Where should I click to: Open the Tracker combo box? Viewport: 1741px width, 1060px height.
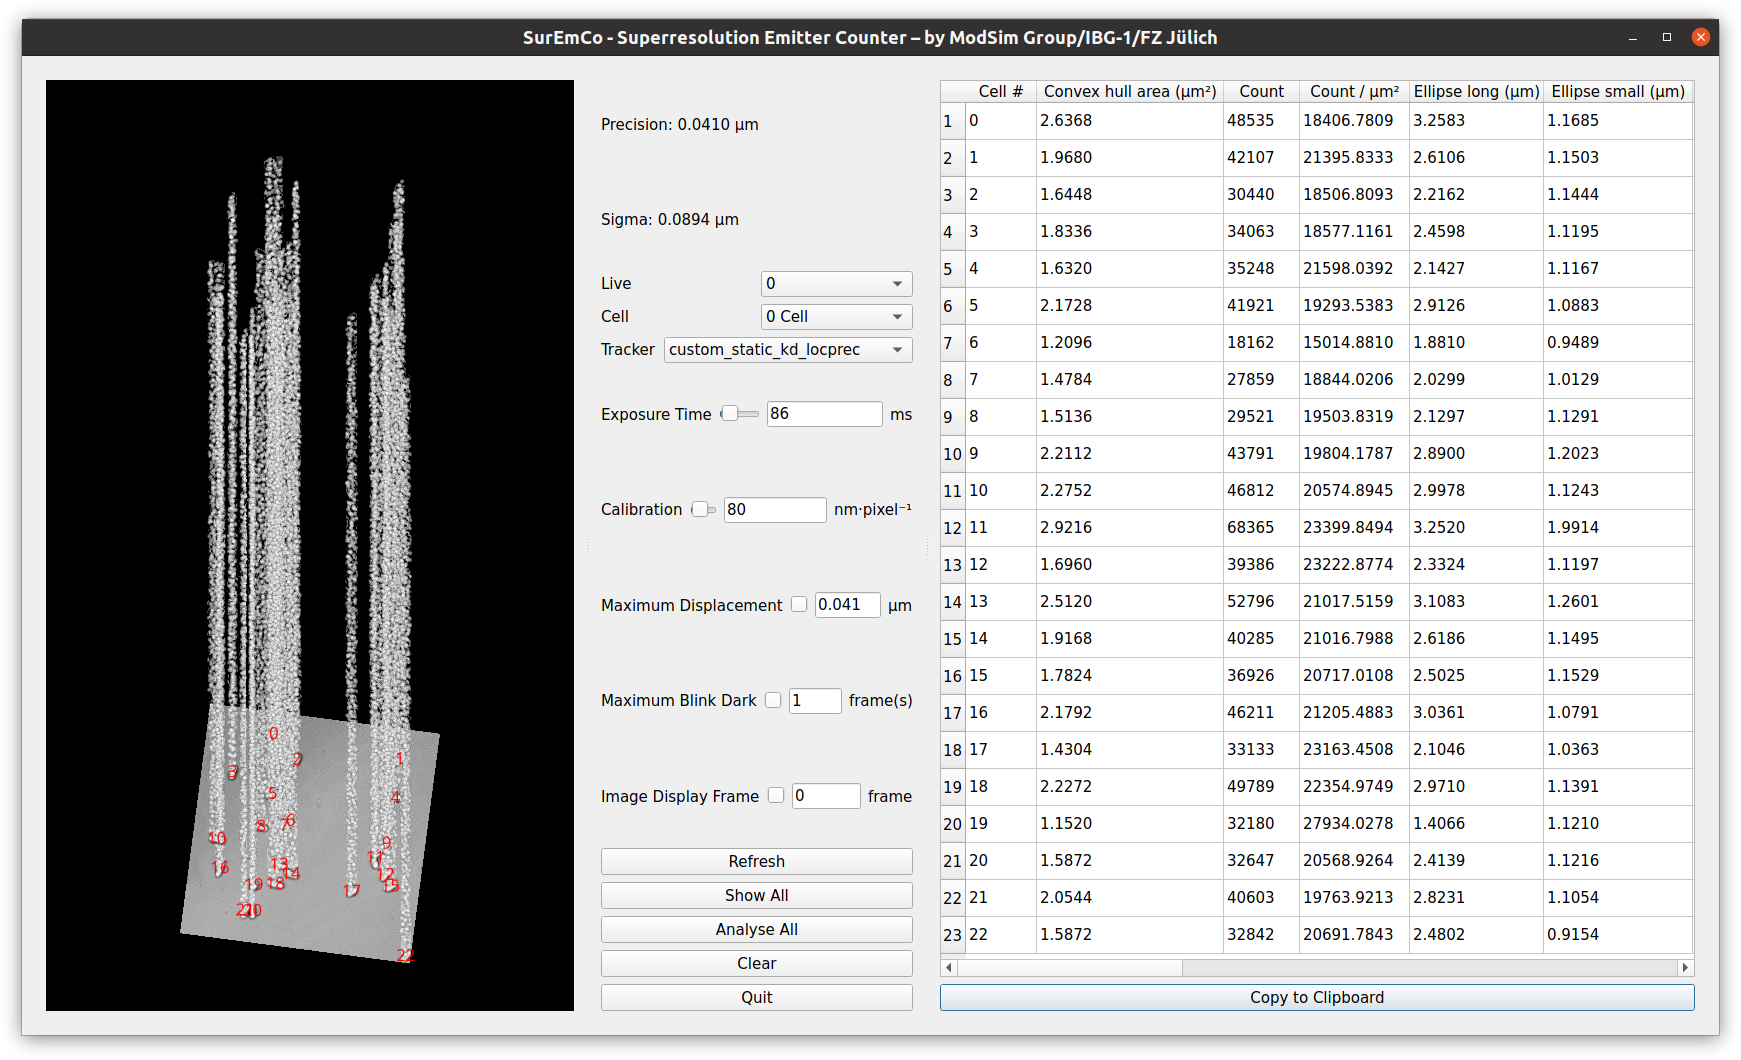click(x=787, y=350)
